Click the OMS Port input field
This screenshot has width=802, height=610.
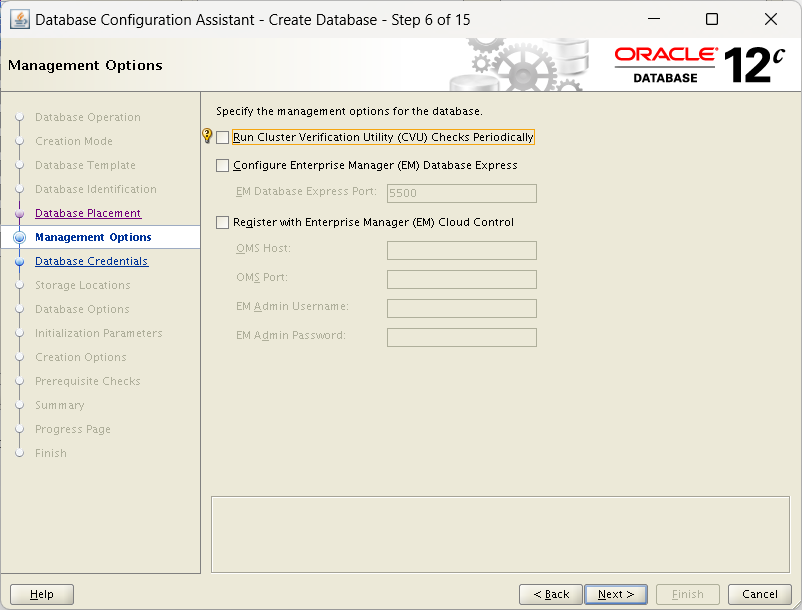point(461,280)
